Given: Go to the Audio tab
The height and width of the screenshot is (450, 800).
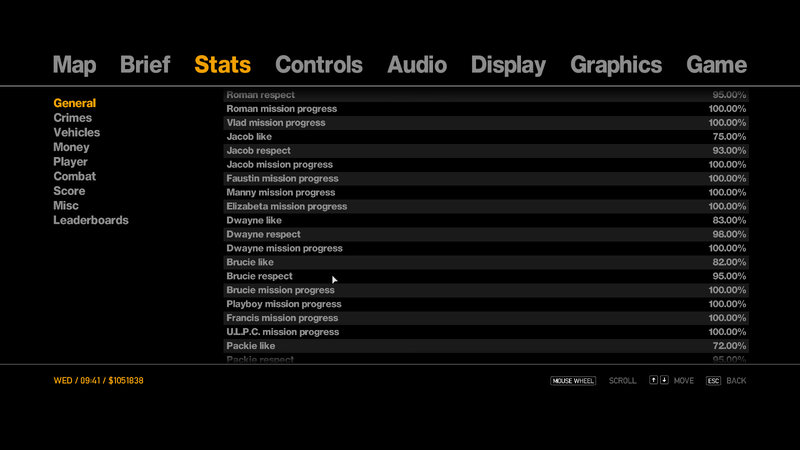Looking at the screenshot, I should tap(417, 65).
